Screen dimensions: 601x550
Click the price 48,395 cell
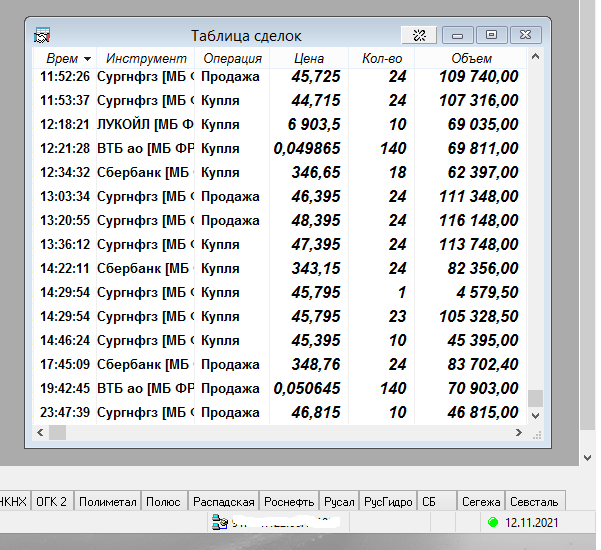(316, 220)
